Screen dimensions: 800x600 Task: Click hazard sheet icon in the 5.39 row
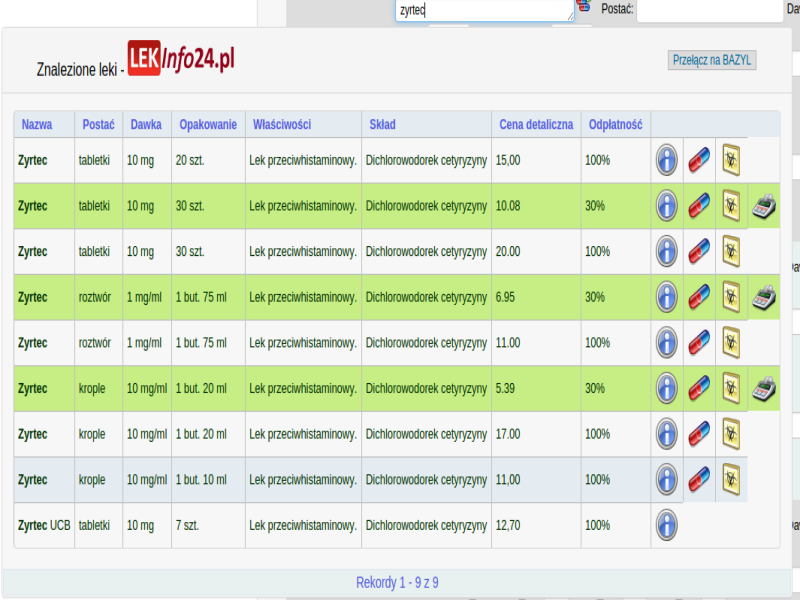(x=731, y=388)
